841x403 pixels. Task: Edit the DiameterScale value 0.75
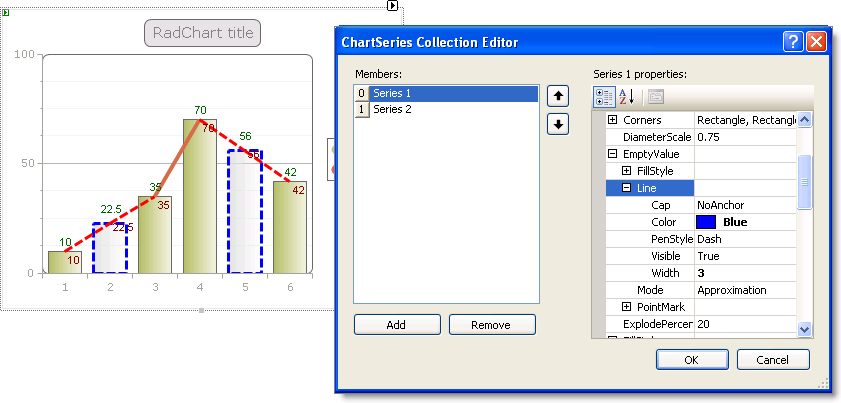pyautogui.click(x=745, y=137)
